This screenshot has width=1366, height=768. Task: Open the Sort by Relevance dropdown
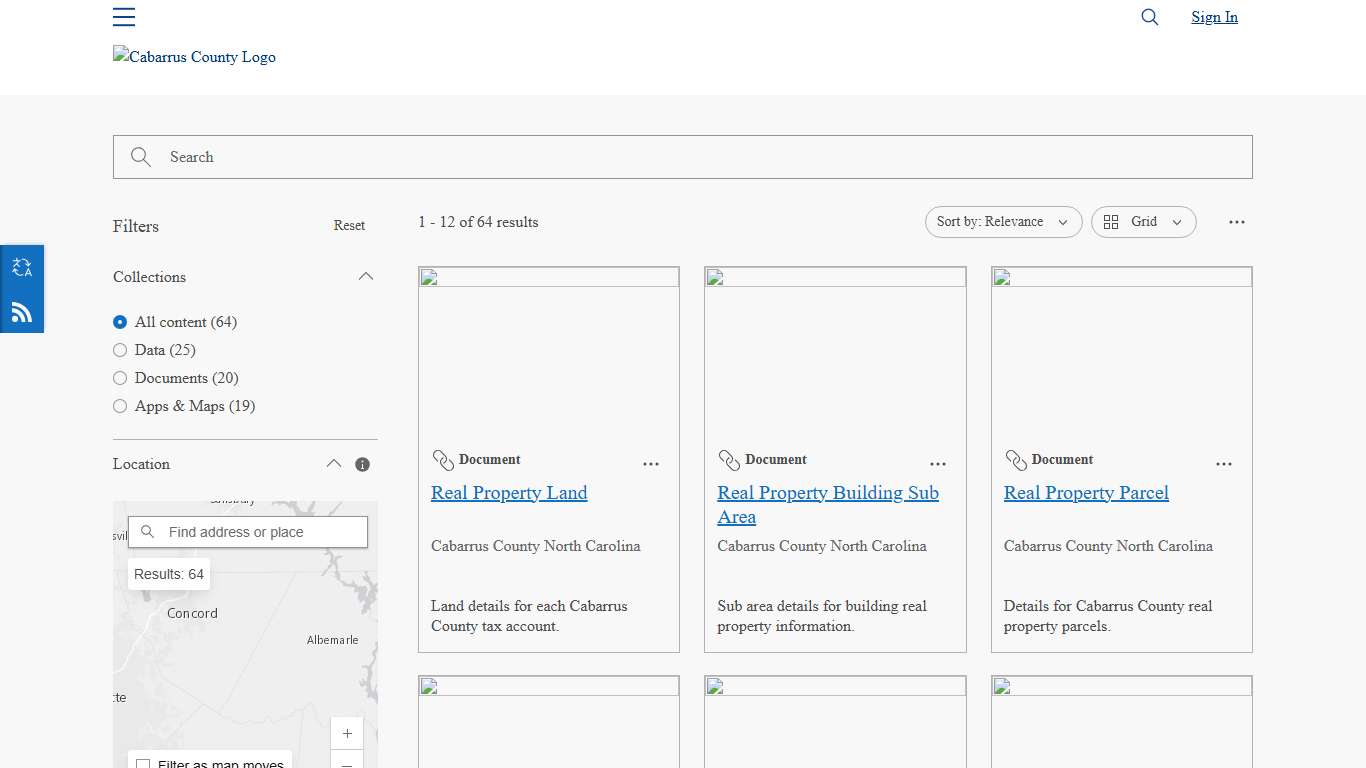pyautogui.click(x=1003, y=222)
